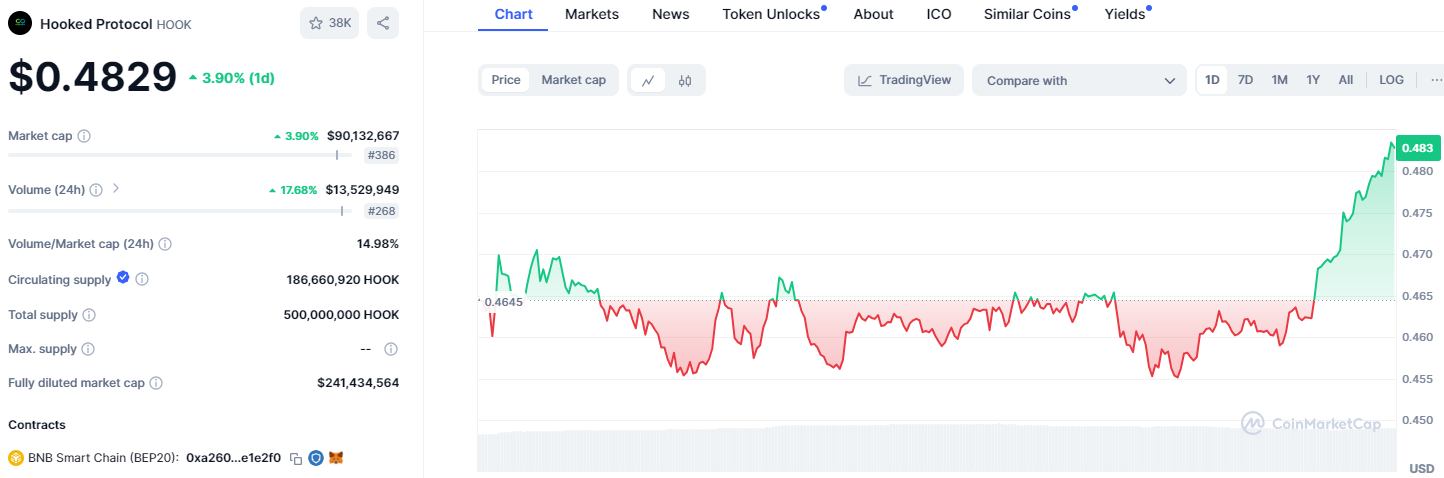Open the more options ellipsis on chart
The image size is (1444, 478).
click(1436, 80)
